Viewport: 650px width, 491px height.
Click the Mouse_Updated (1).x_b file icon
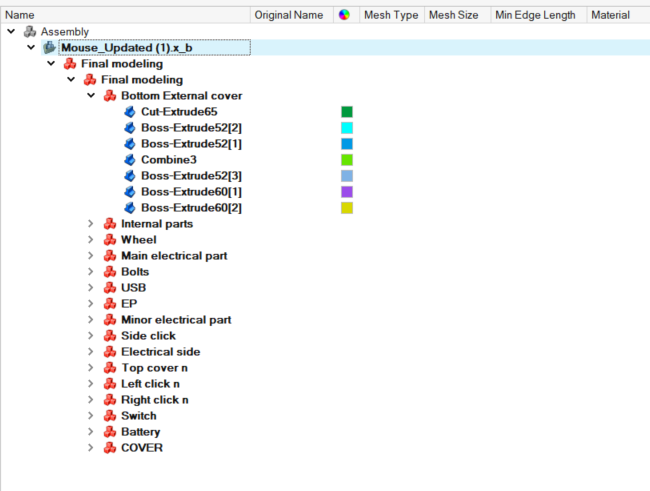[x=50, y=48]
